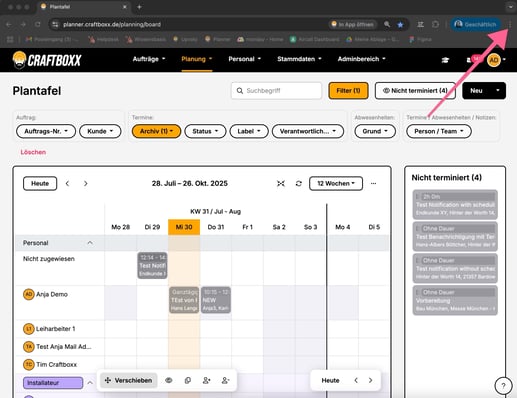Click the Heute button above the calendar
Viewport: 517px width, 398px height.
coord(40,184)
